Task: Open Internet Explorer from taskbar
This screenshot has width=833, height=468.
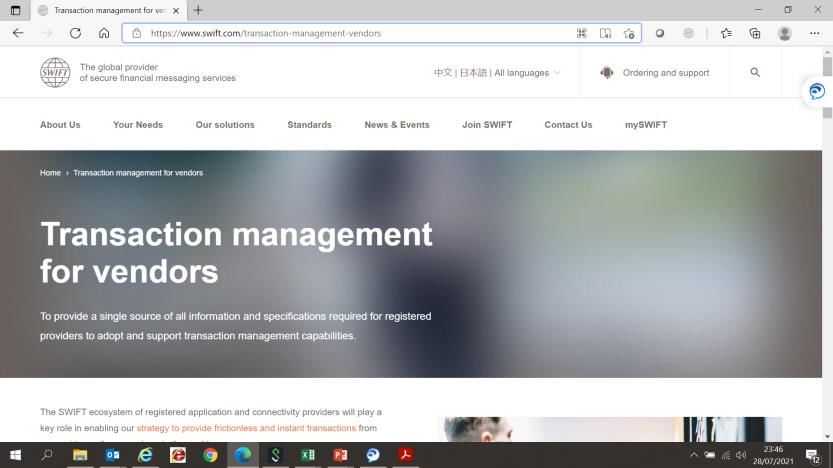Action: point(145,455)
